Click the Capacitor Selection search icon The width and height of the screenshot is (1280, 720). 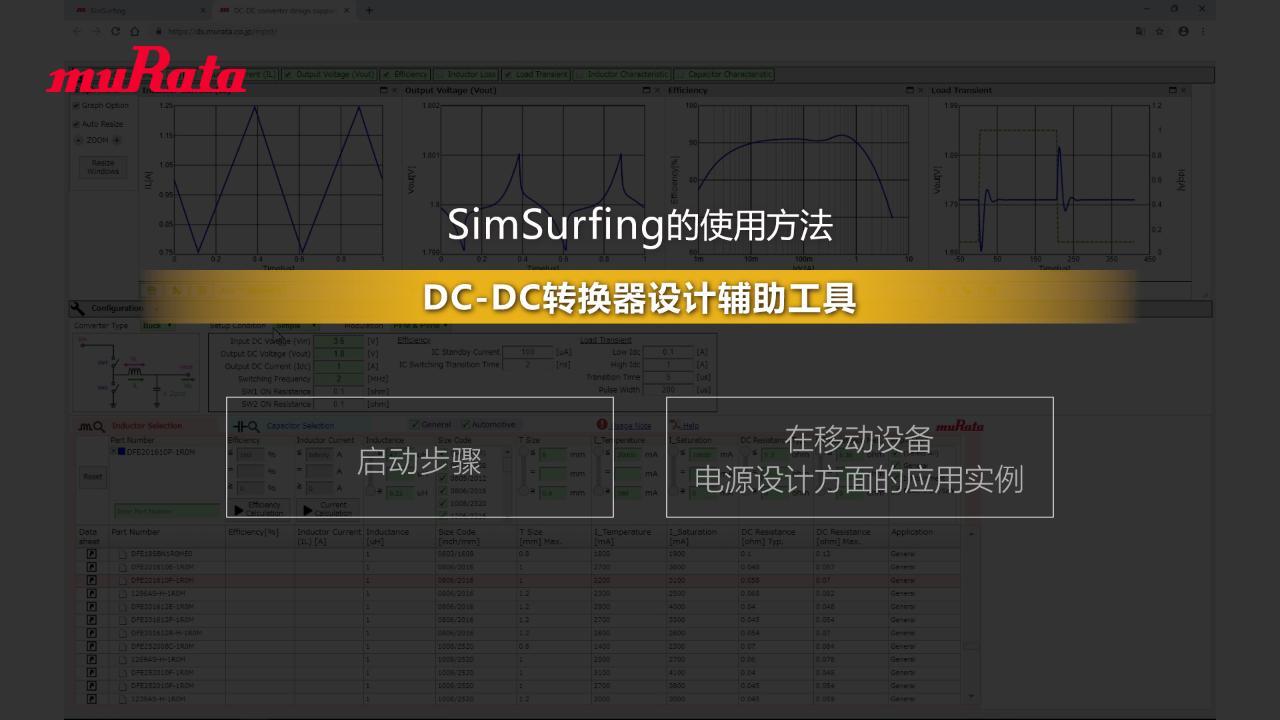click(246, 426)
